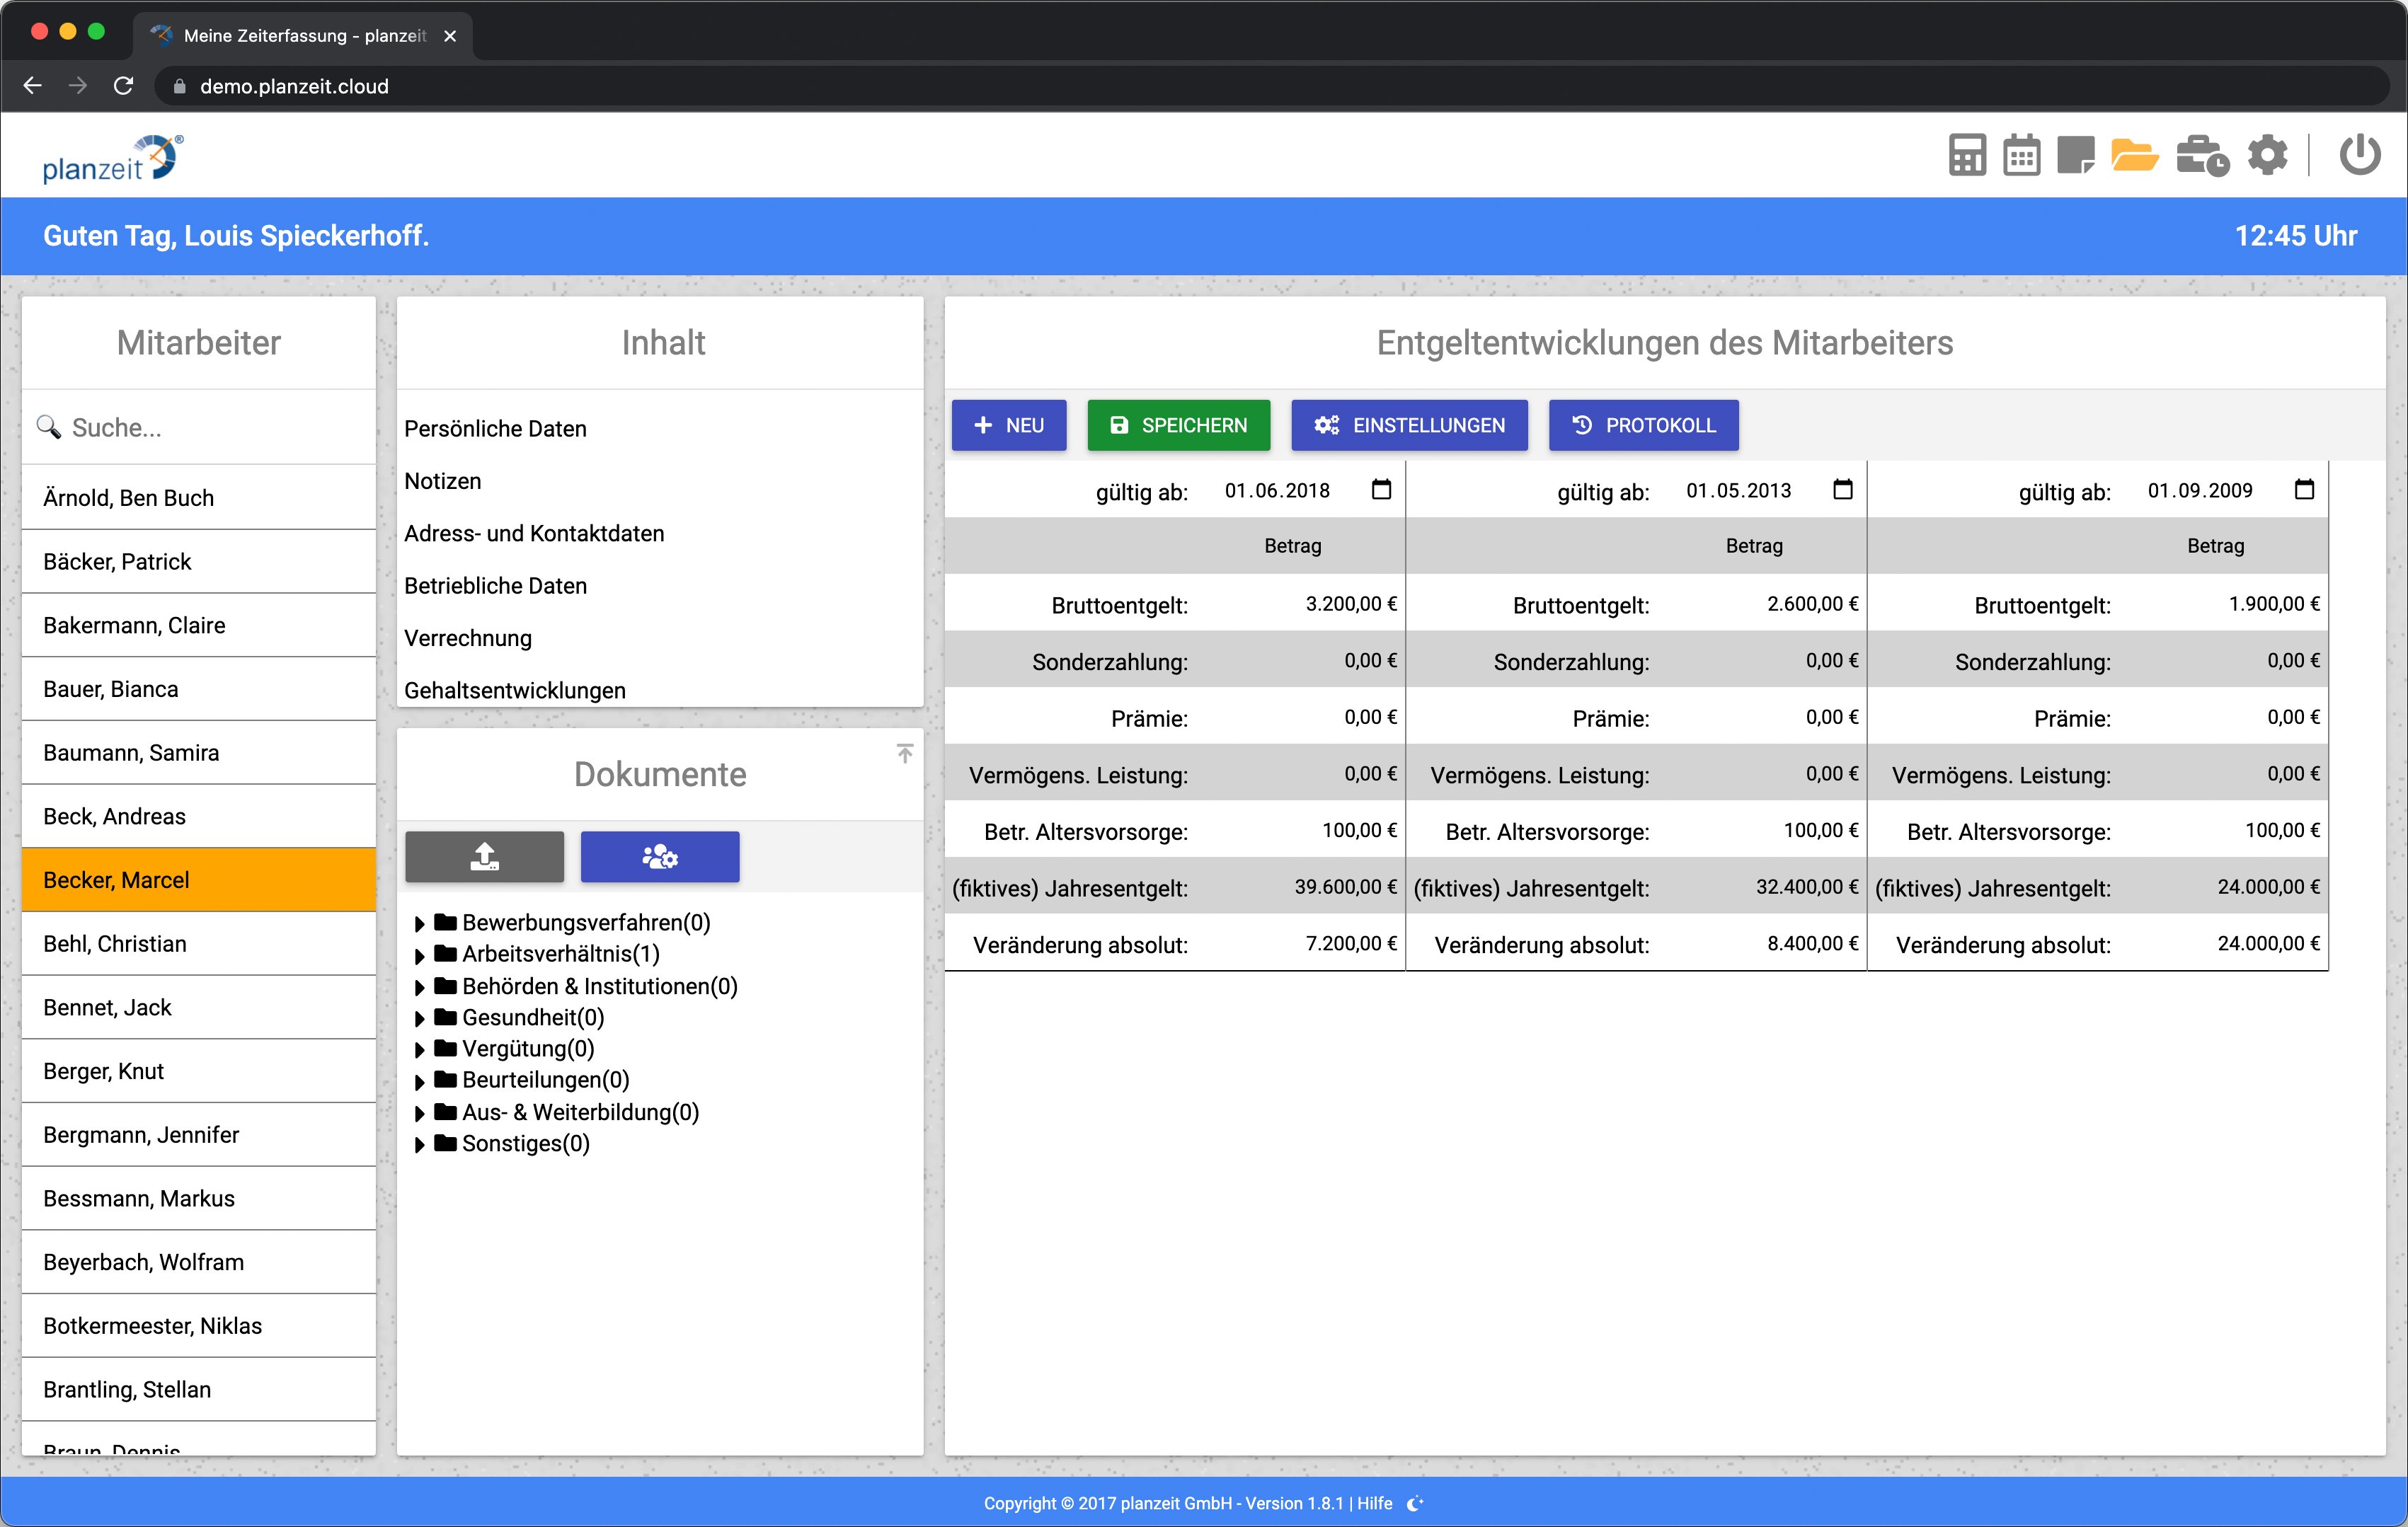Open the calendar icon in header
2408x1527 pixels.
(2021, 155)
